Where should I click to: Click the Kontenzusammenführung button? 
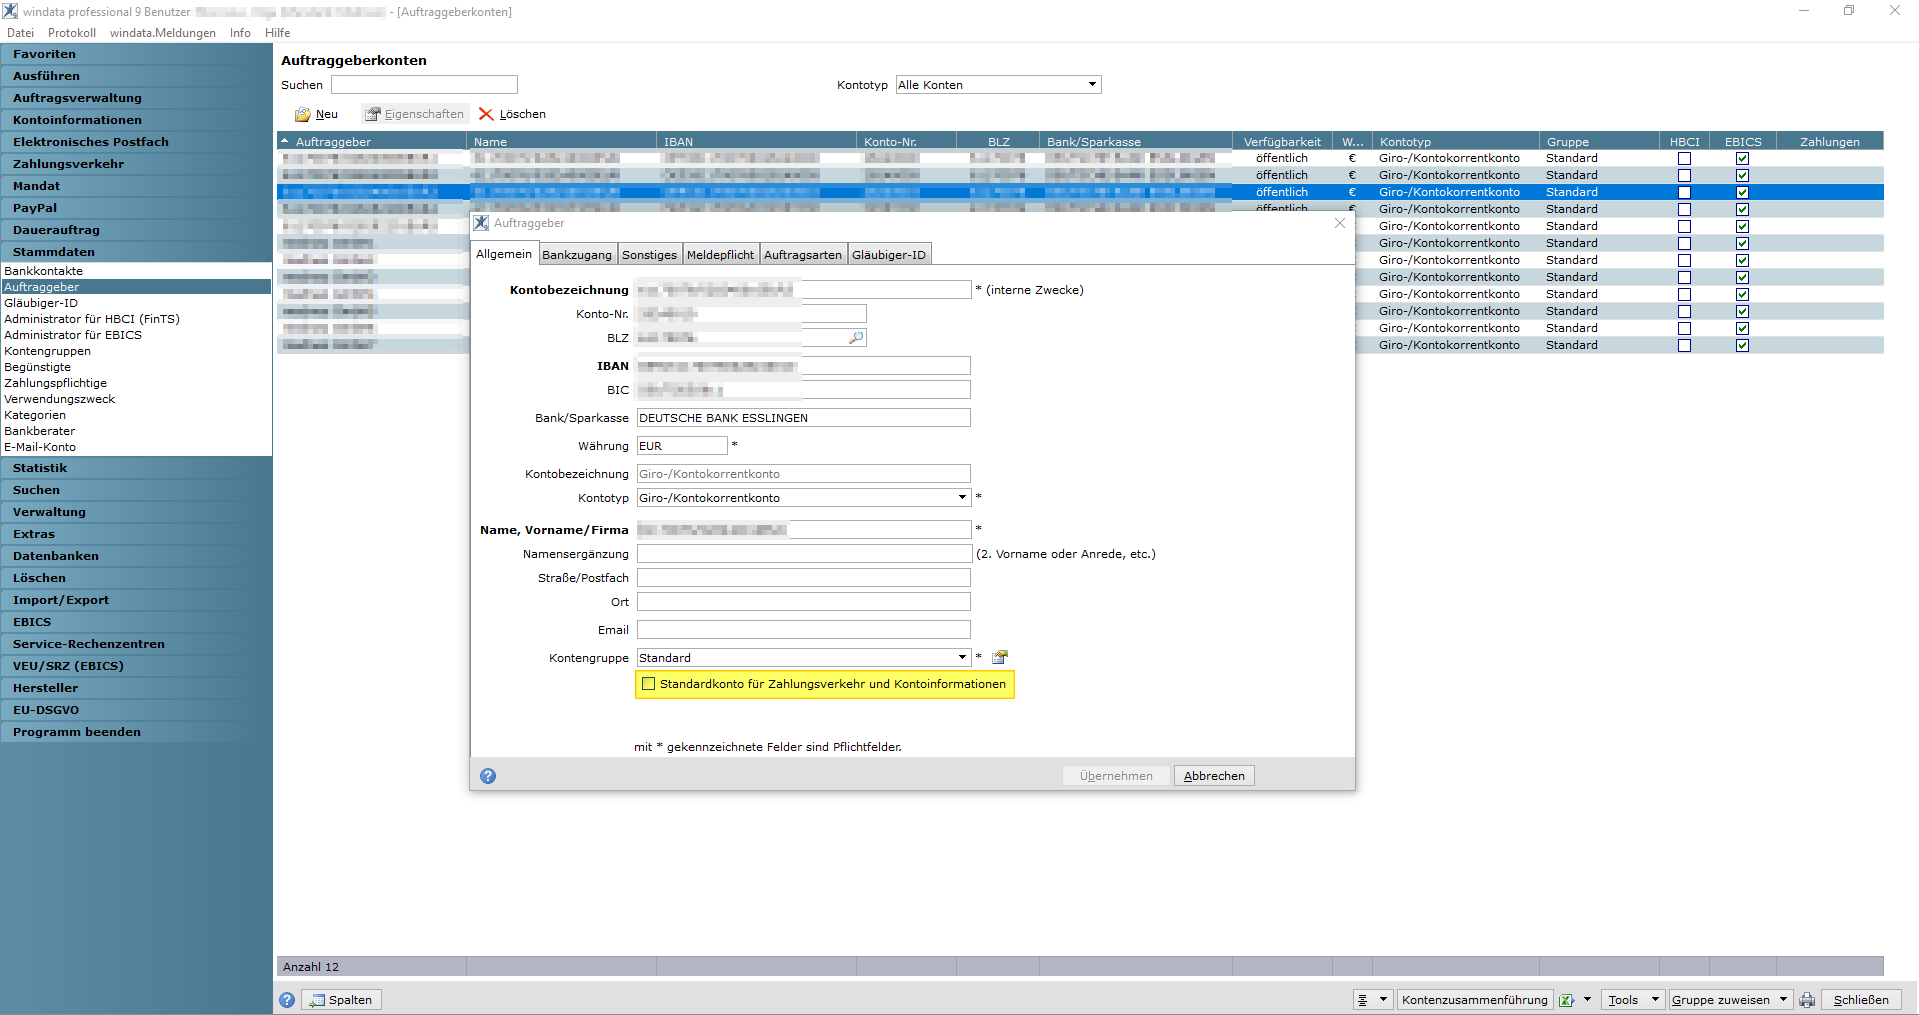tap(1474, 1000)
